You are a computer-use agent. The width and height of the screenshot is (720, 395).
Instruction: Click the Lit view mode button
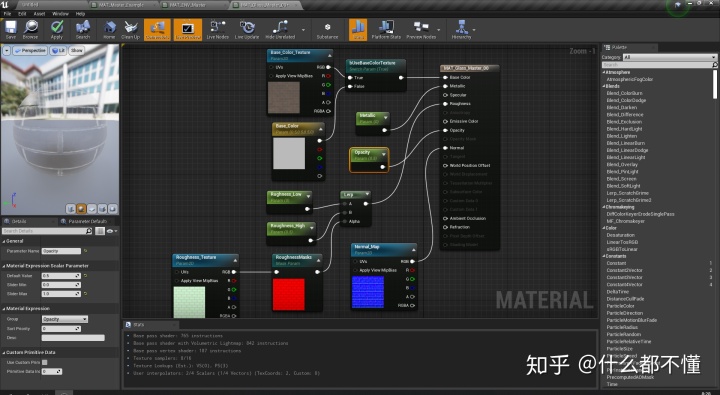point(58,51)
